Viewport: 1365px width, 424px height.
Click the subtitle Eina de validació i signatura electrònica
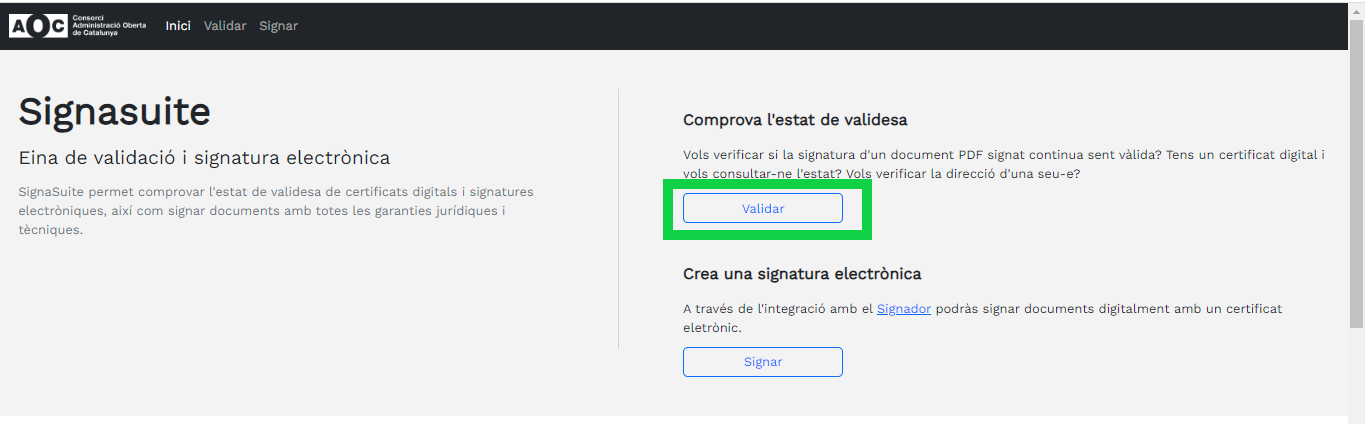[x=204, y=158]
